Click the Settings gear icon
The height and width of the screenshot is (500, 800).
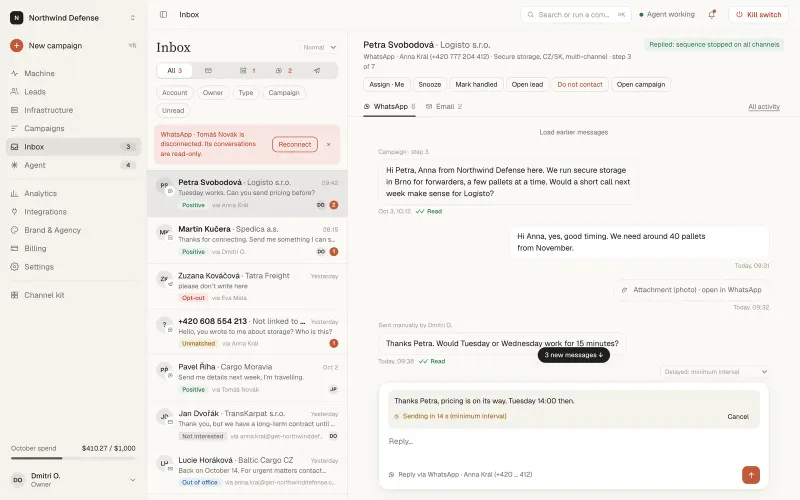[x=14, y=267]
